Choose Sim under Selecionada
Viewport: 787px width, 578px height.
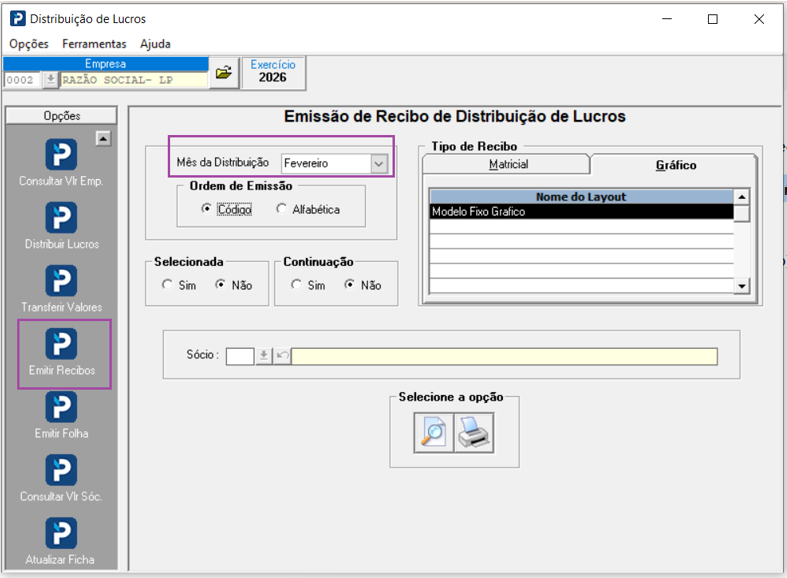click(x=167, y=285)
